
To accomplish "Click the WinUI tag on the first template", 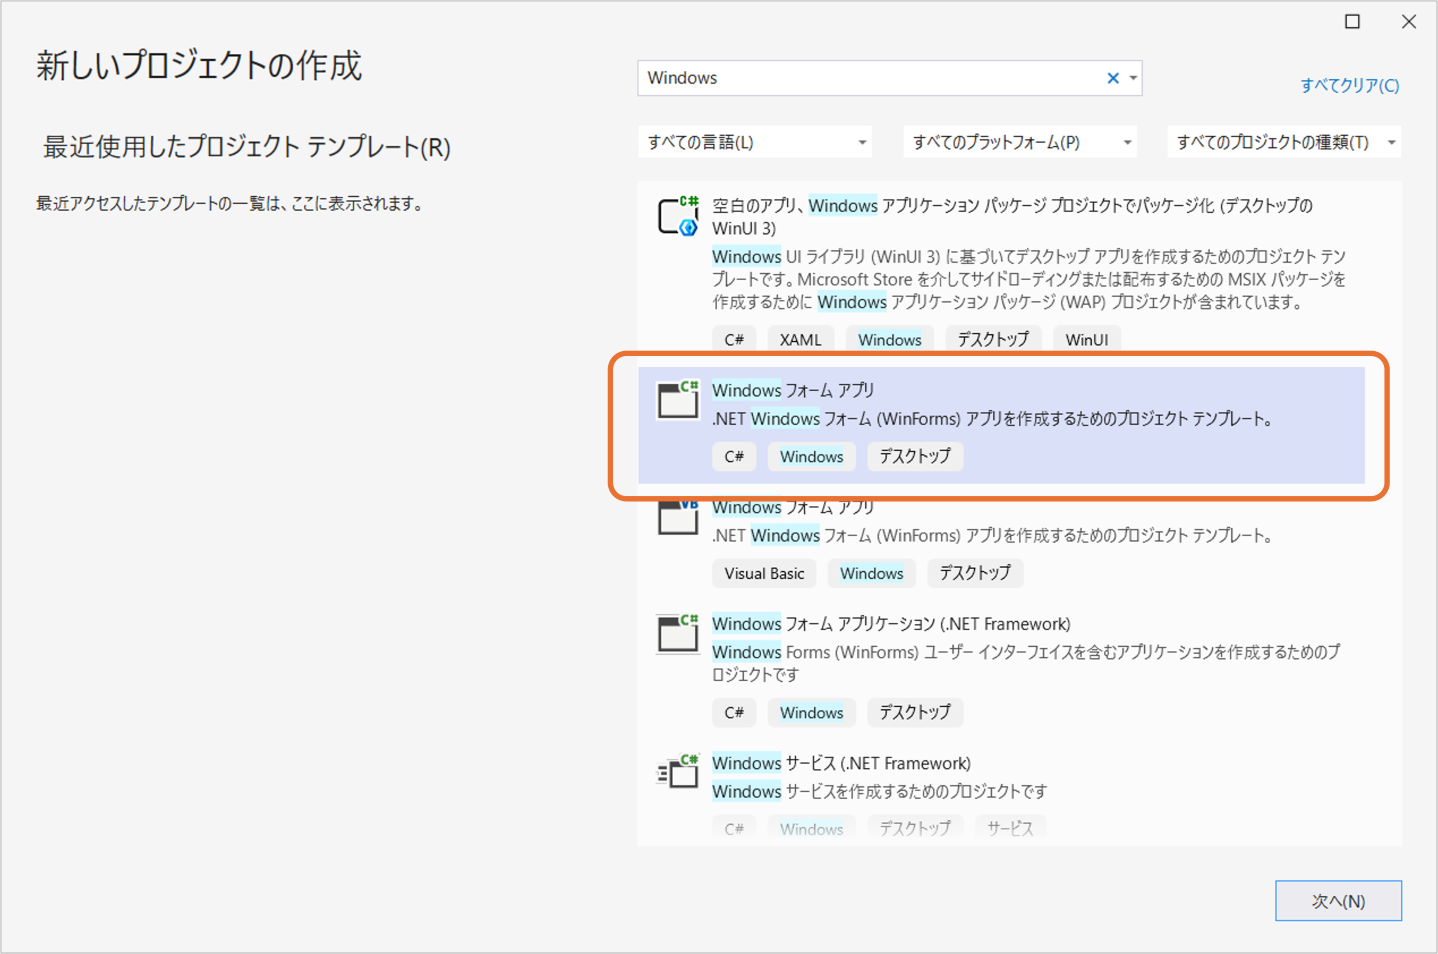I will [x=1086, y=340].
